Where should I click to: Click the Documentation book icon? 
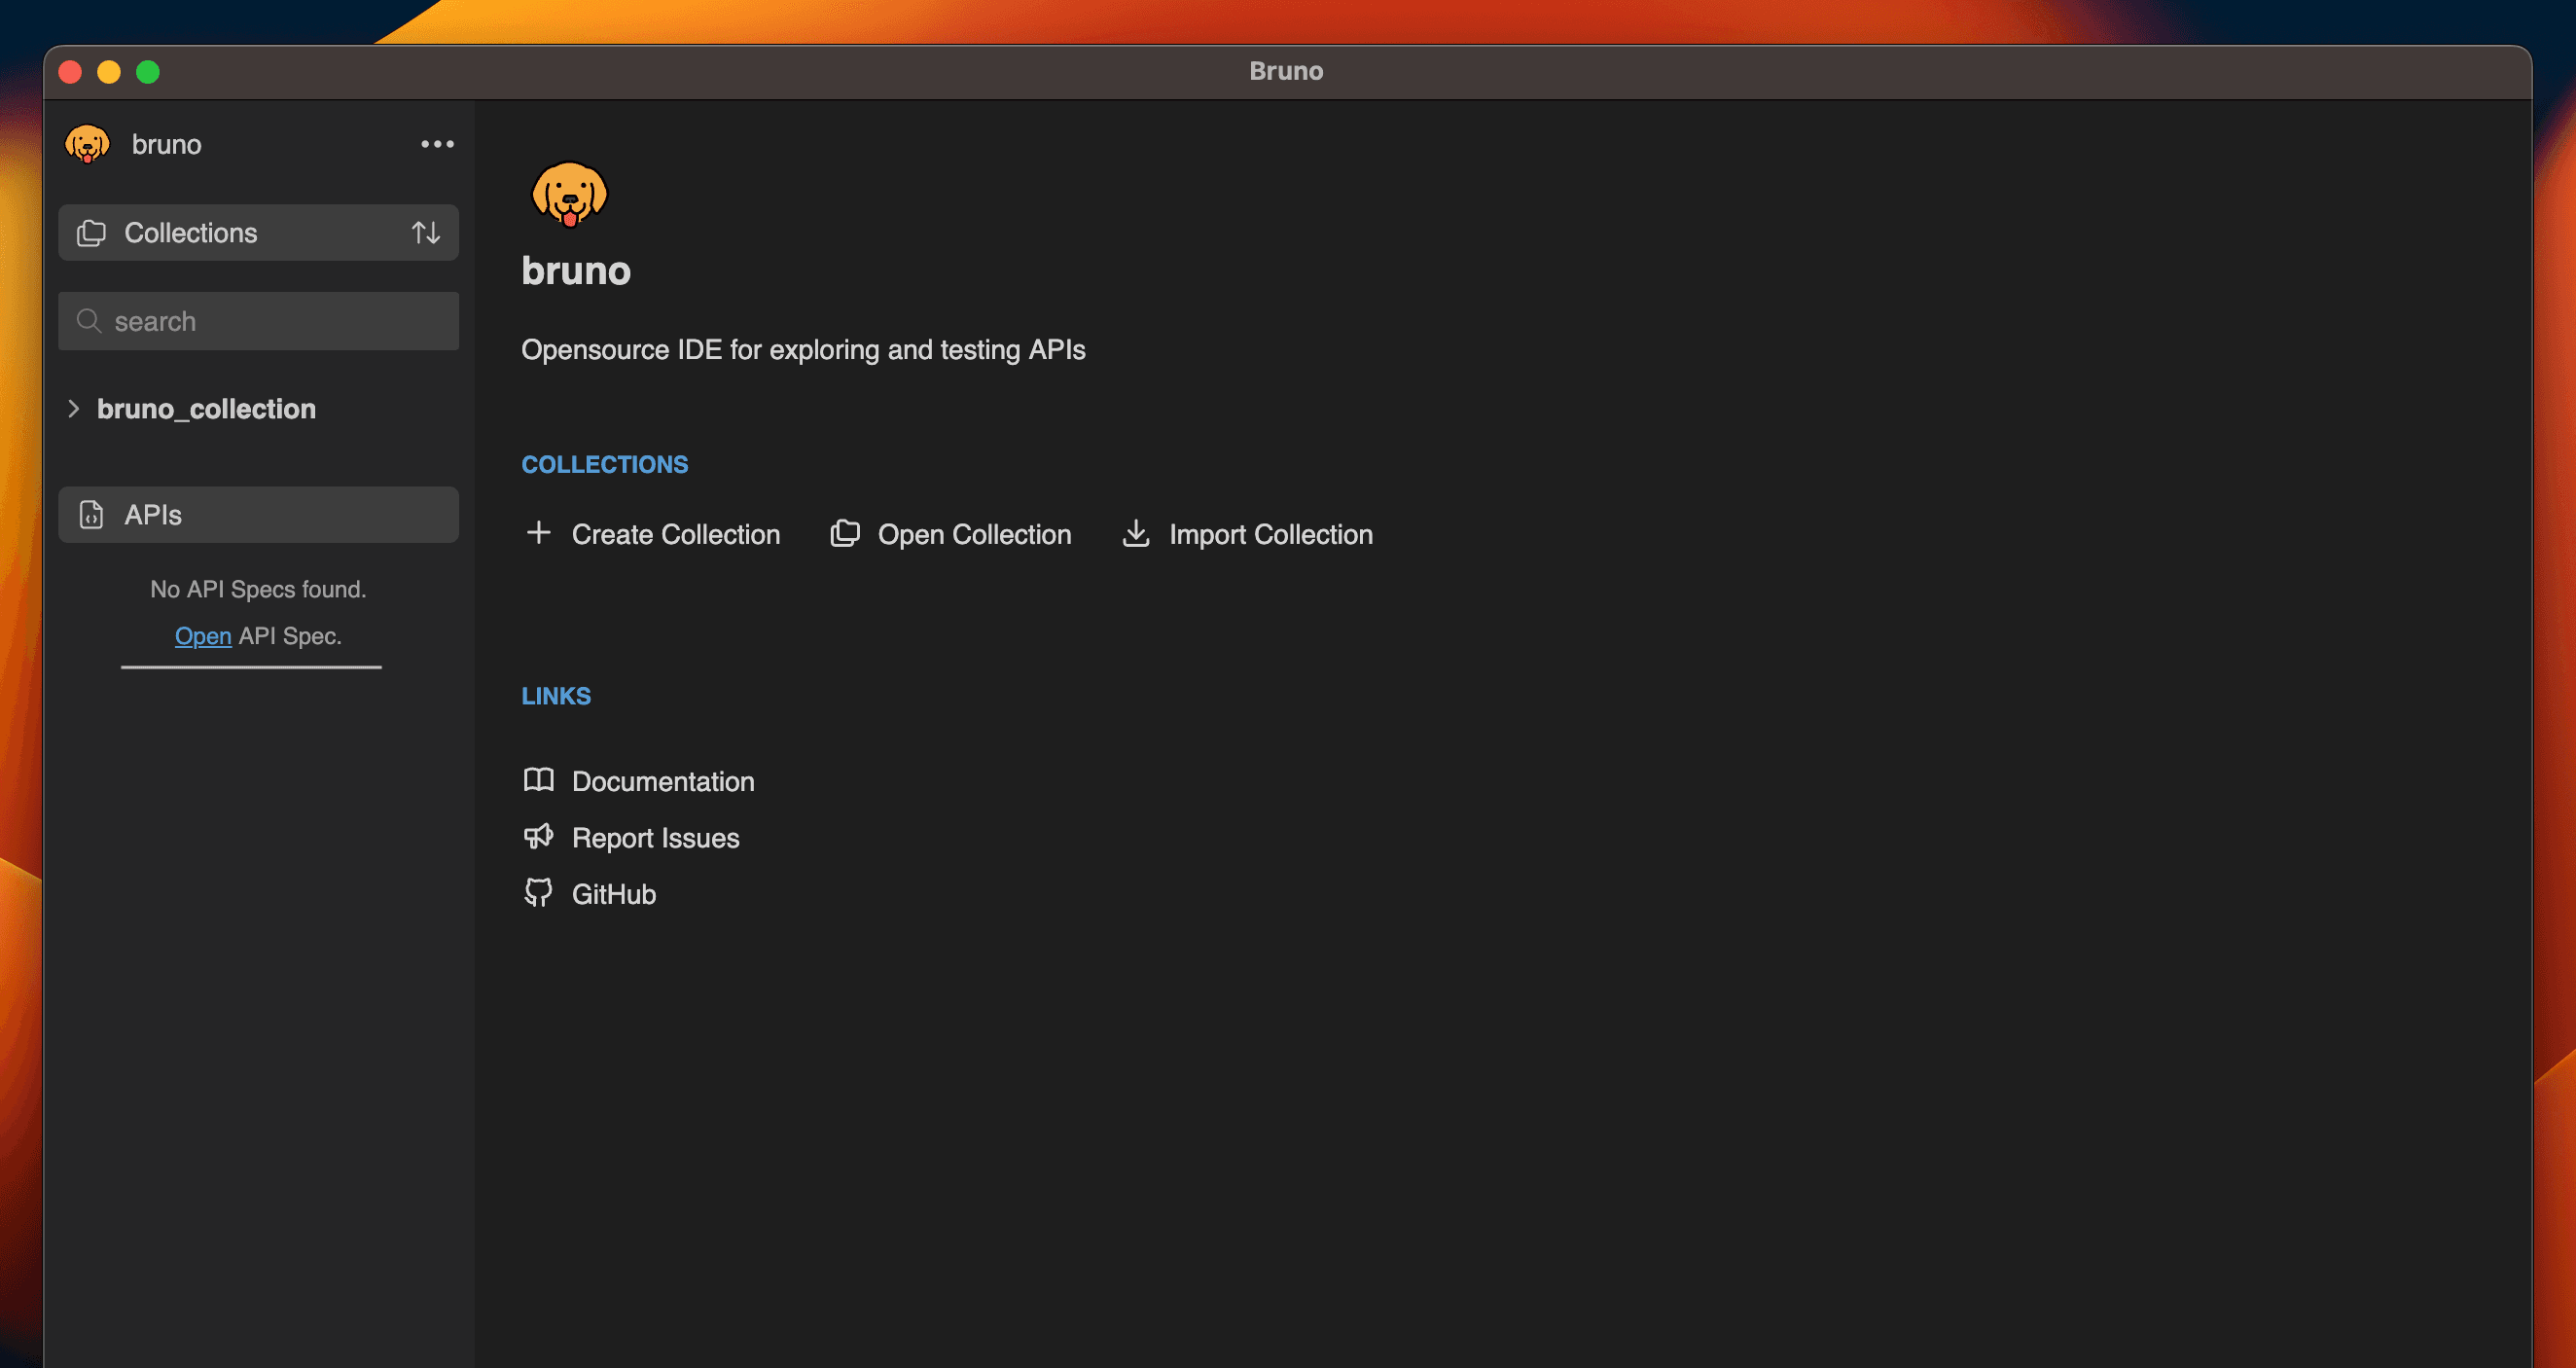[538, 778]
